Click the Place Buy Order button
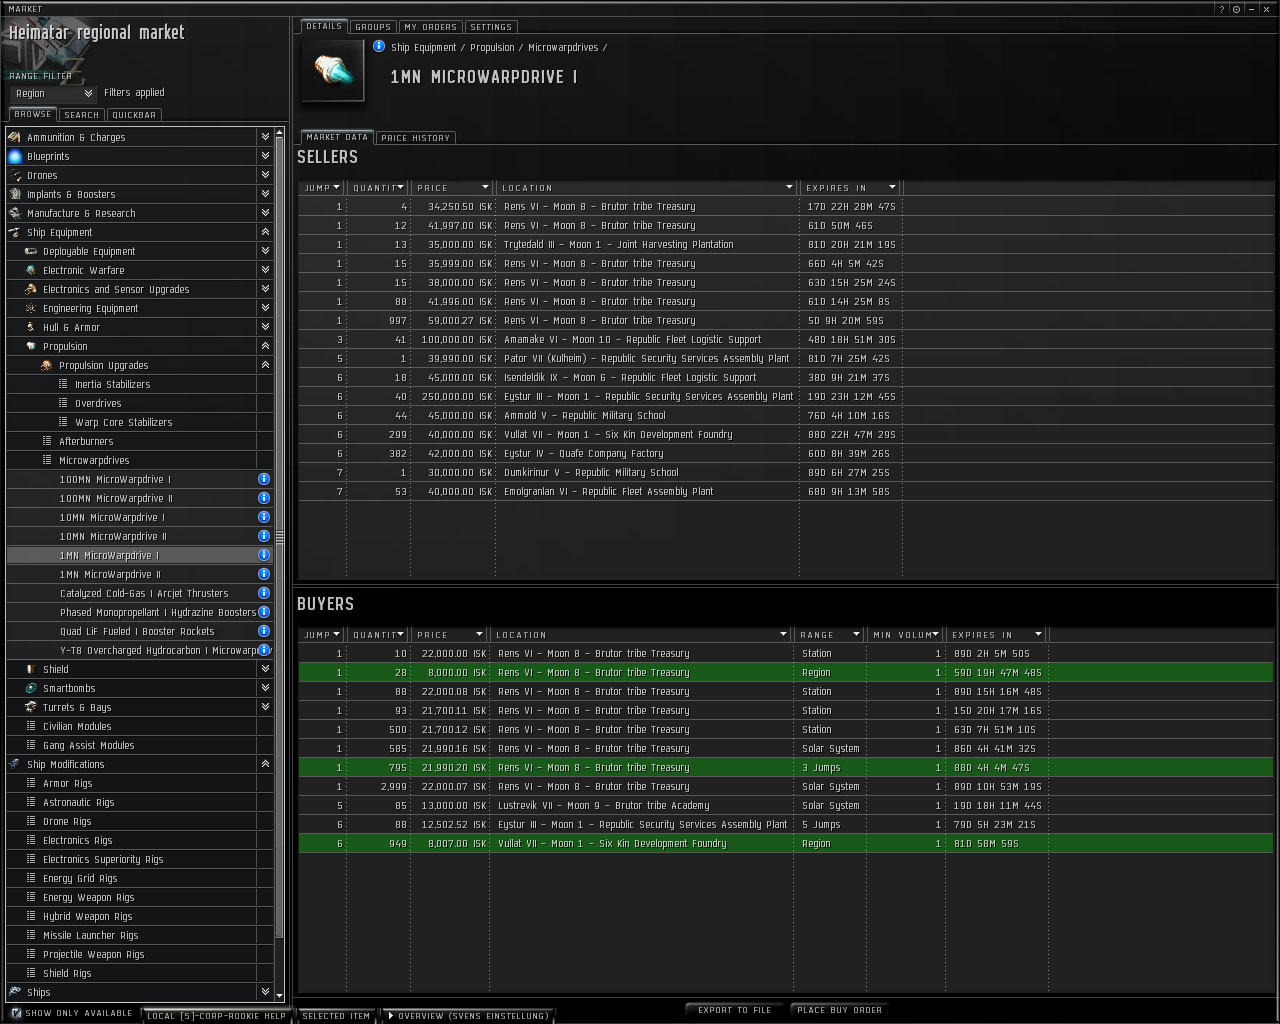The image size is (1280, 1024). [x=840, y=1010]
